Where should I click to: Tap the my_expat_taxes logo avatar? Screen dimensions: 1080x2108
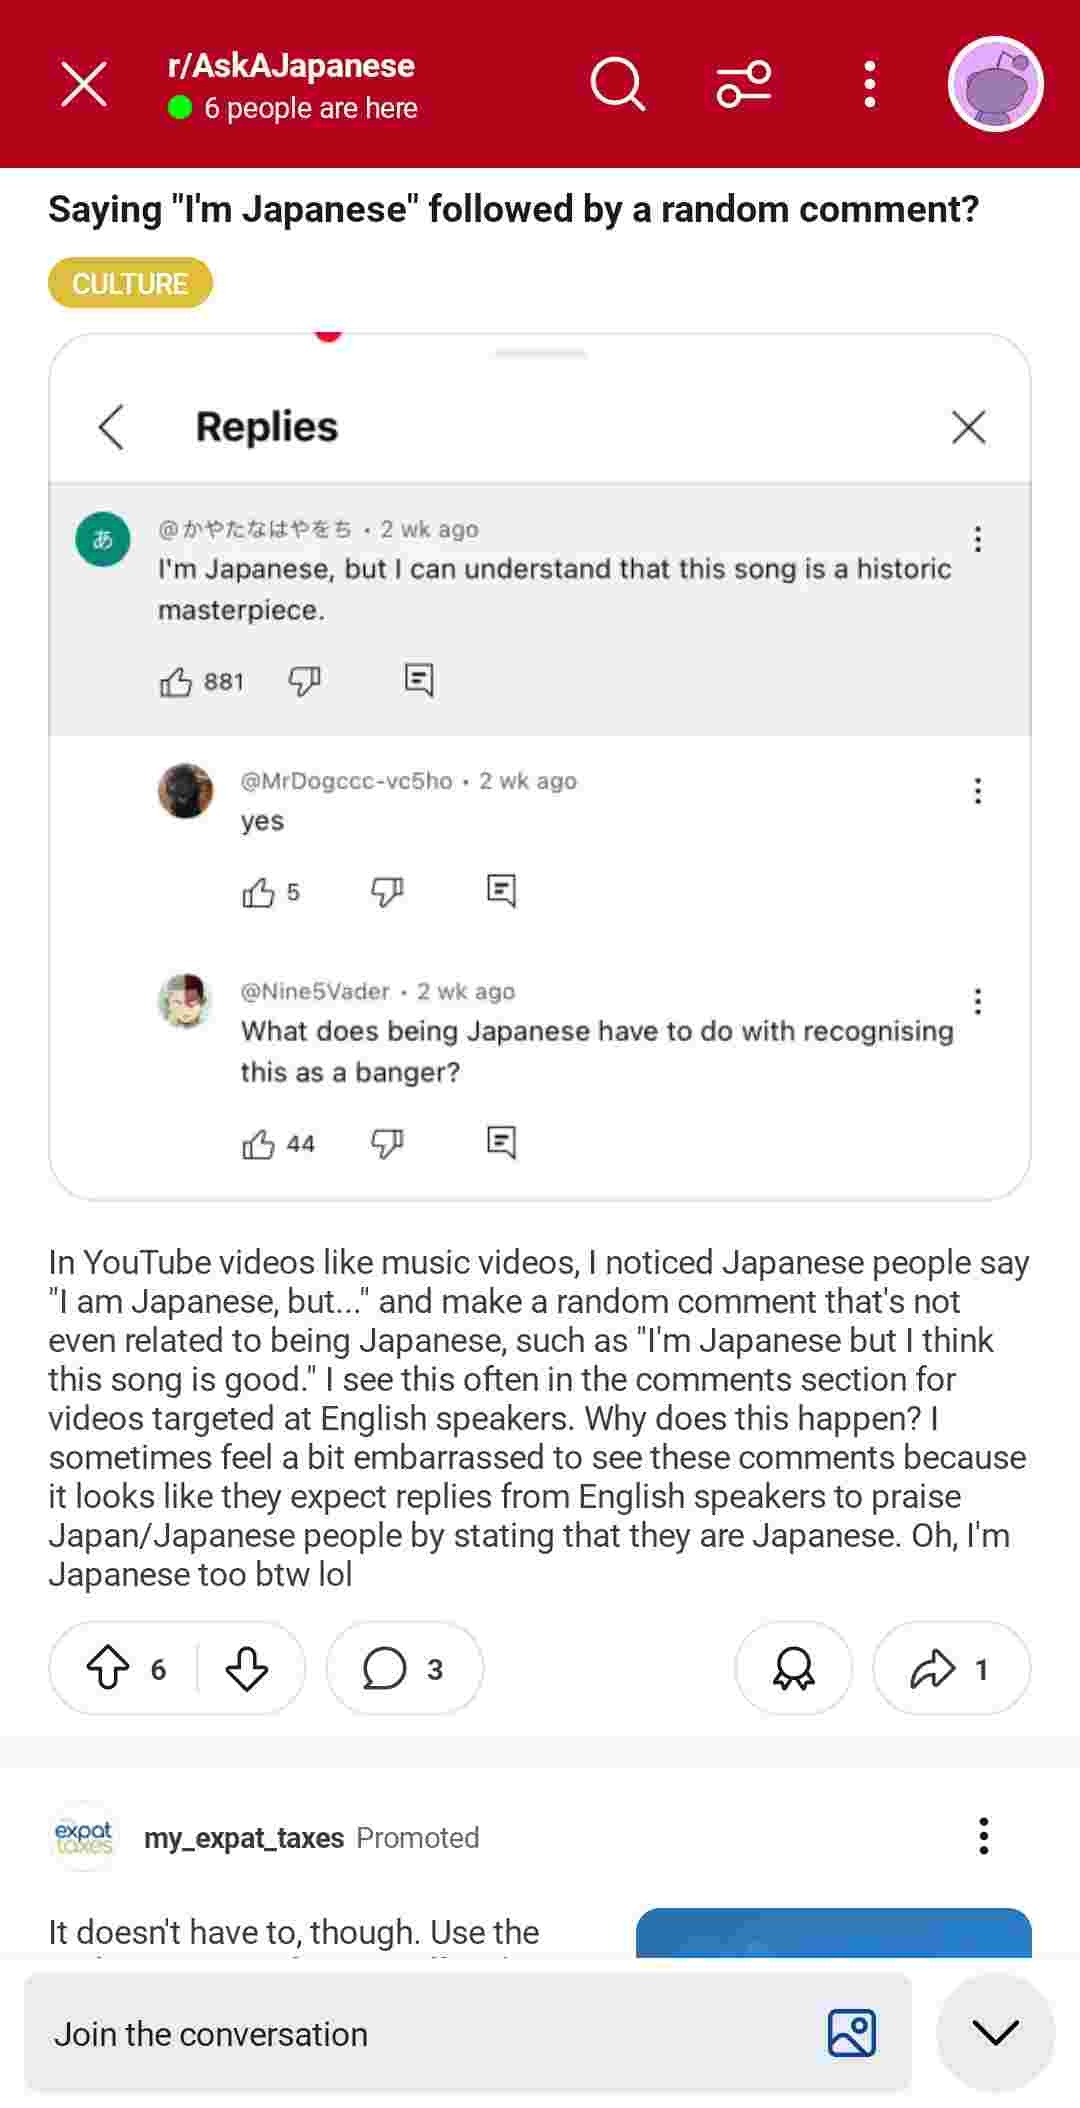(x=85, y=1837)
